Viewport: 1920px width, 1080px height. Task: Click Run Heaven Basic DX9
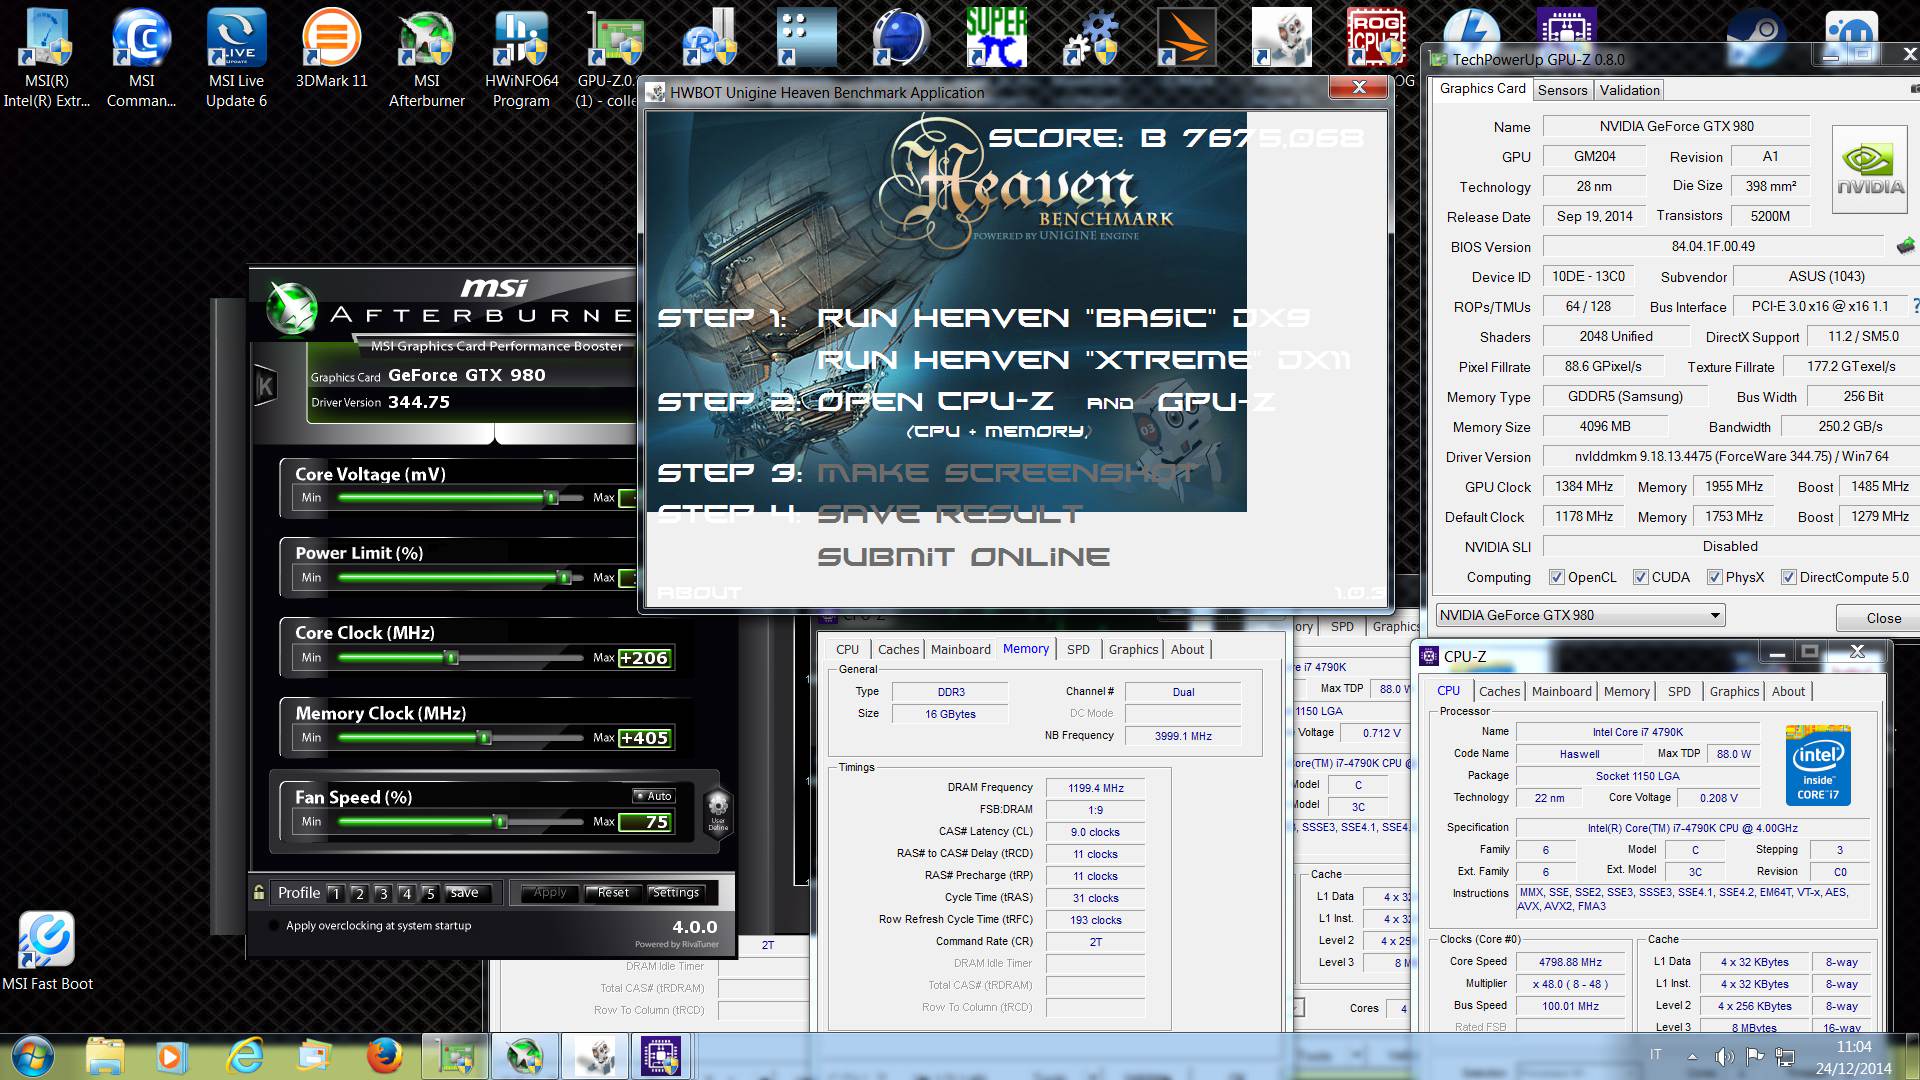pyautogui.click(x=1064, y=318)
